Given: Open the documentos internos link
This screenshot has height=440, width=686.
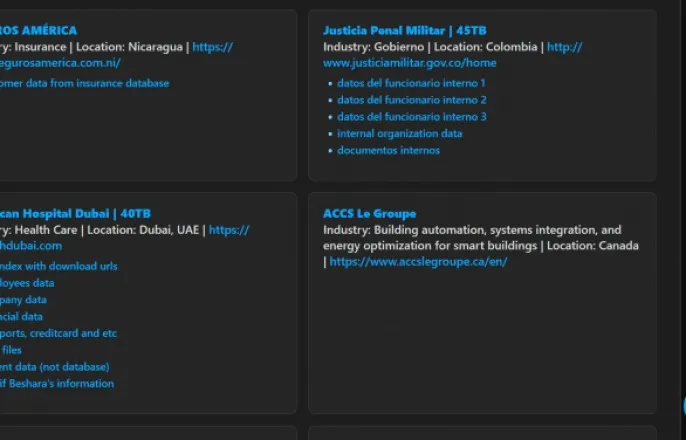Looking at the screenshot, I should [x=388, y=150].
